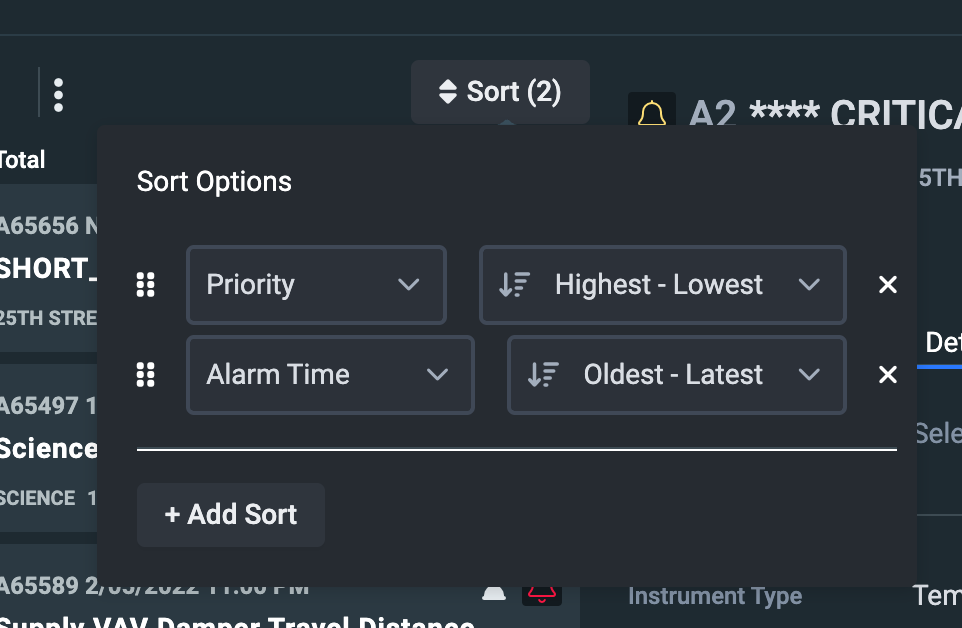Screen dimensions: 962x628
Task: Open the Alarm Time sort field dropdown
Action: pos(330,375)
